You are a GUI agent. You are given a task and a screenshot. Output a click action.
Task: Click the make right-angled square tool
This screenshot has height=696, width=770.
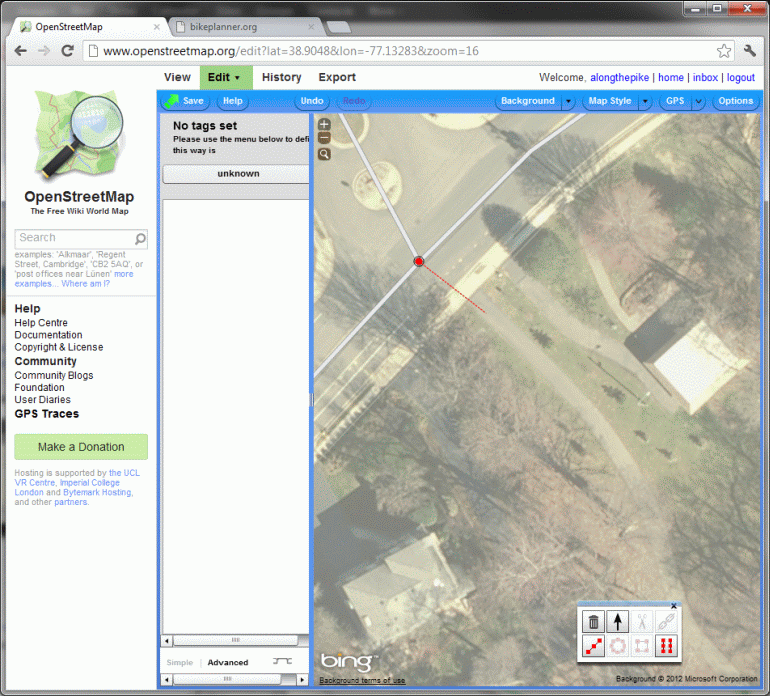coord(642,646)
